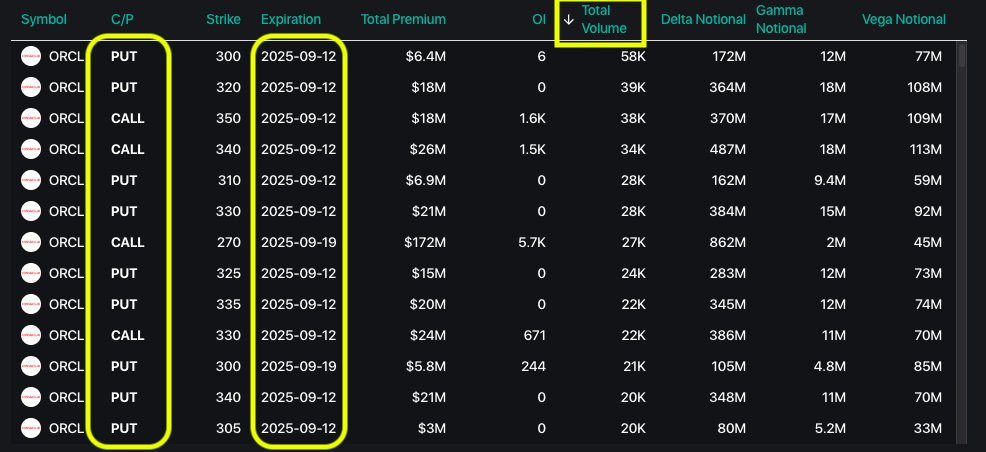Select the $172M total premium cell
The height and width of the screenshot is (452, 986).
click(x=426, y=242)
